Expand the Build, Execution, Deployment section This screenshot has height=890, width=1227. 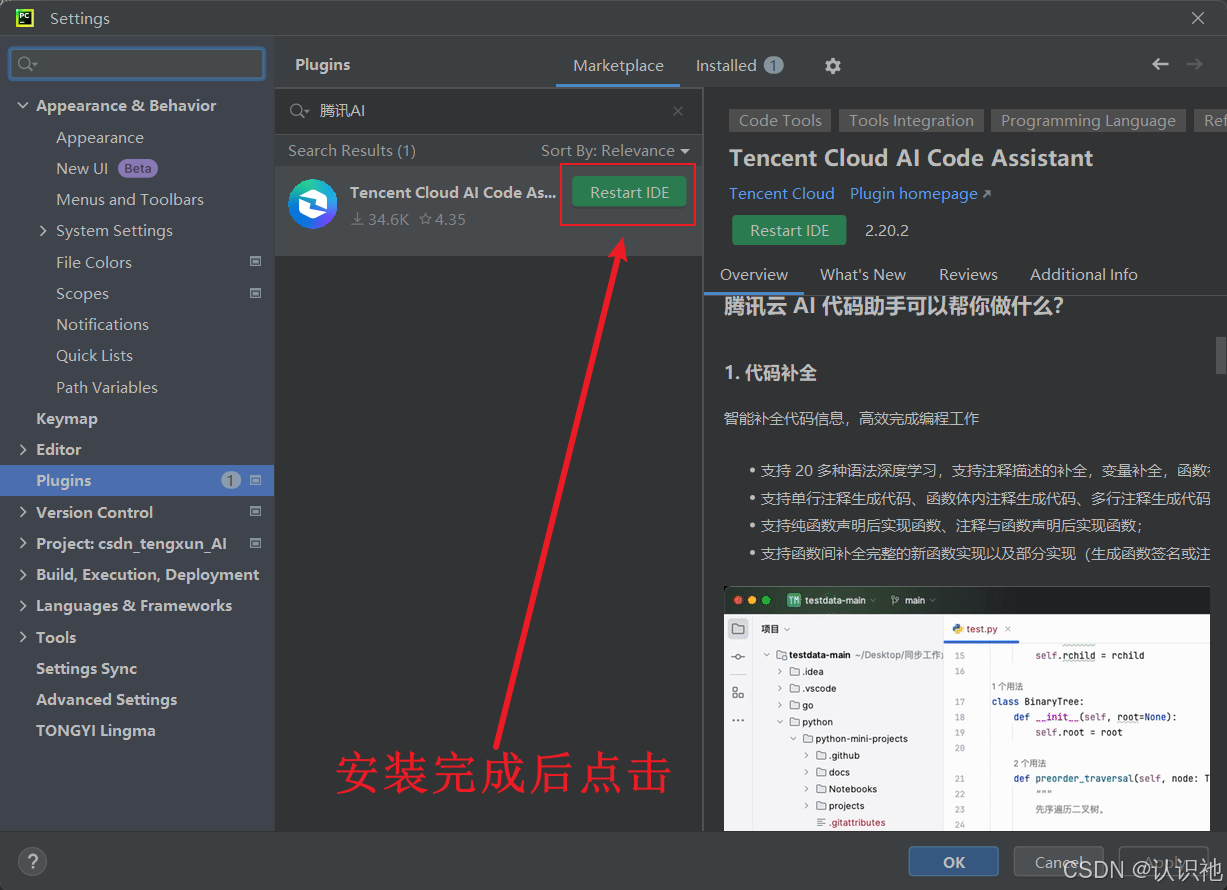pos(23,574)
